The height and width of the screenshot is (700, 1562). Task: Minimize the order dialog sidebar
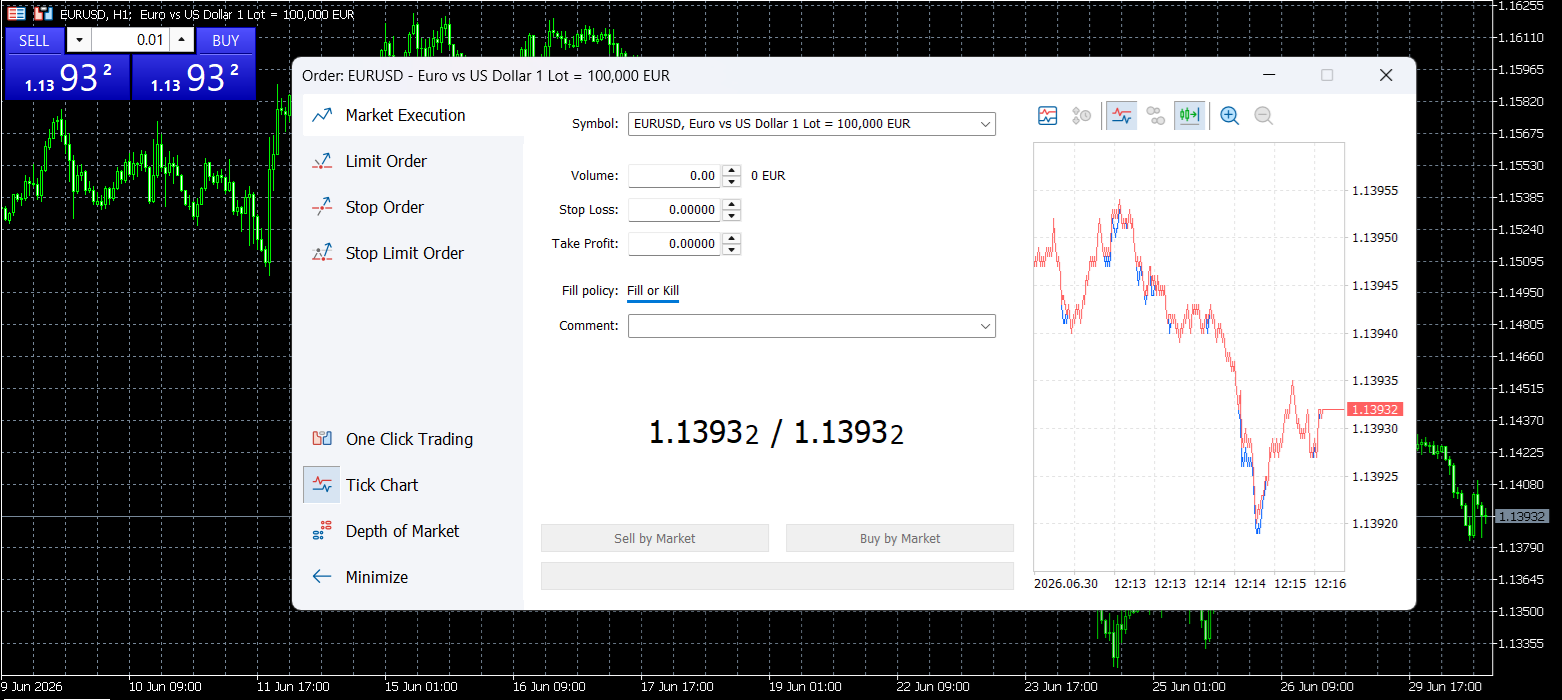[x=413, y=577]
